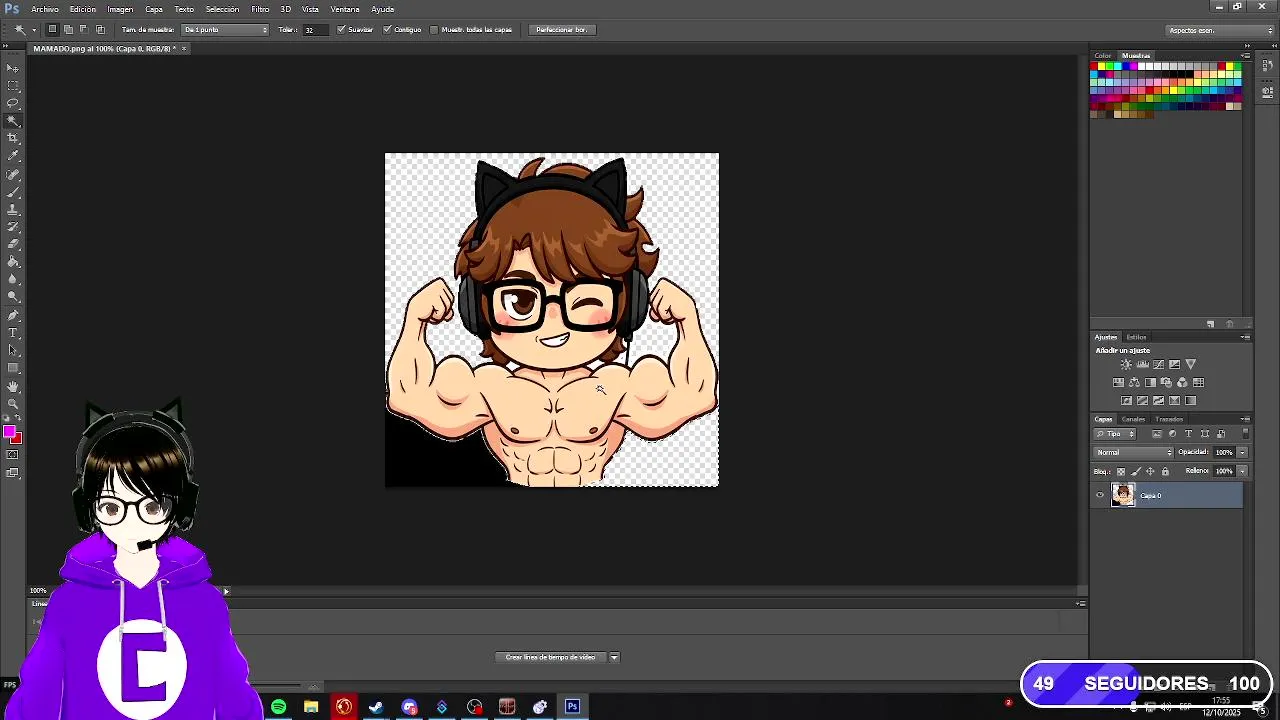This screenshot has width=1280, height=720.
Task: Click Crear línea de tiempo de vídeo
Action: (x=550, y=657)
